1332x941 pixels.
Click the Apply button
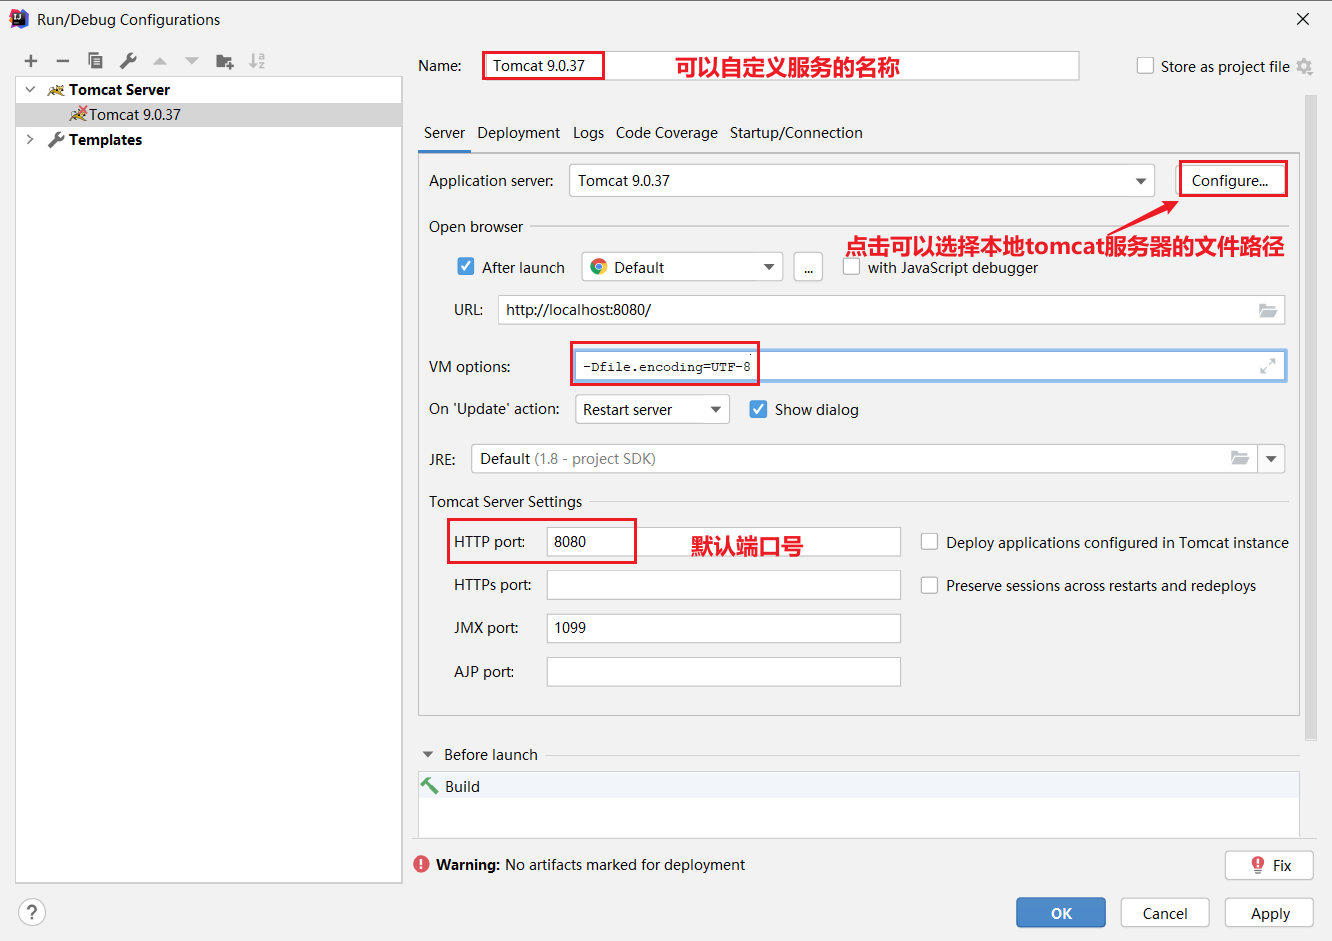point(1269,913)
